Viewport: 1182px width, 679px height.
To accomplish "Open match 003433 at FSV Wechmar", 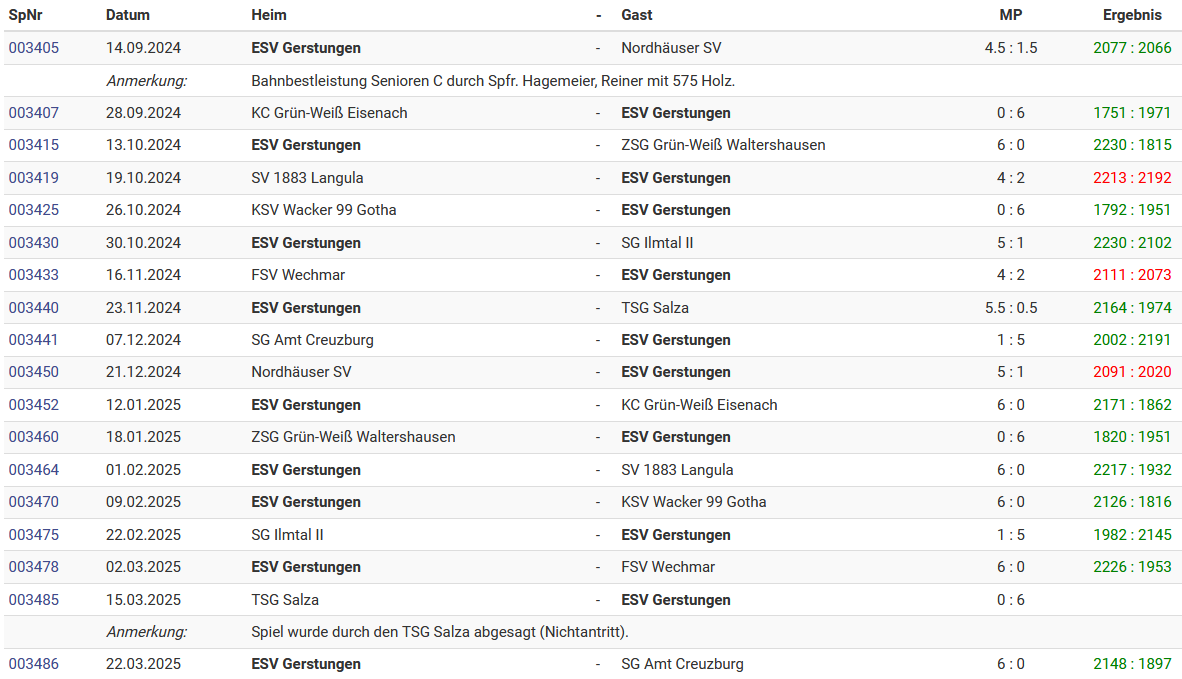I will coord(34,275).
